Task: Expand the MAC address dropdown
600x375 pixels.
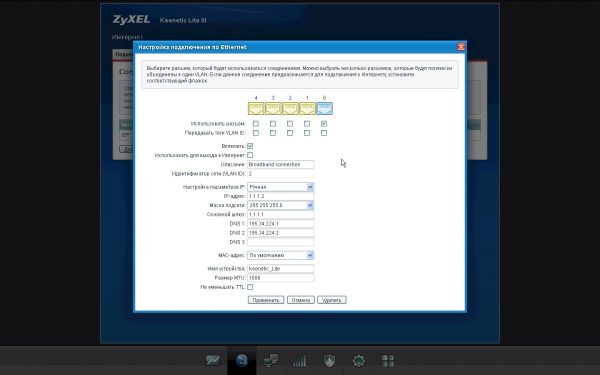Action: click(x=310, y=255)
